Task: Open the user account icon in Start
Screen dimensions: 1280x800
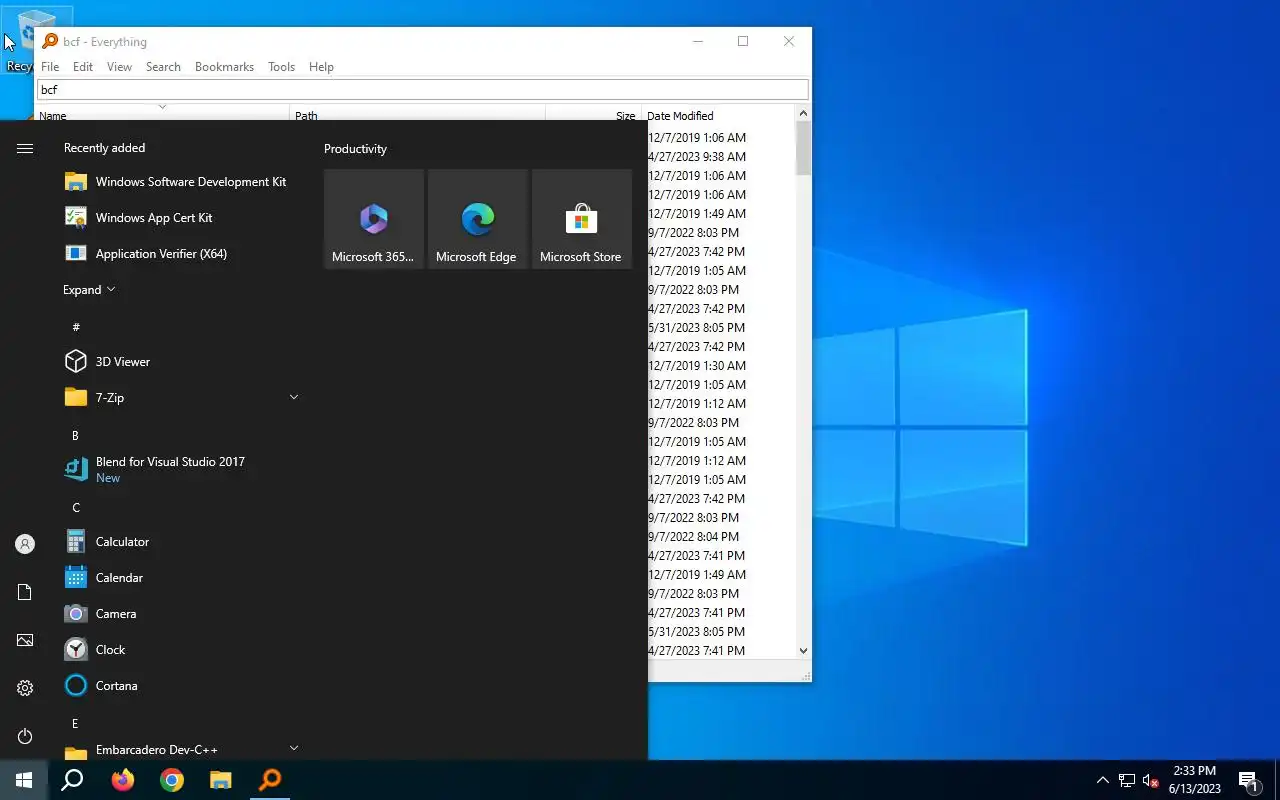Action: 25,544
